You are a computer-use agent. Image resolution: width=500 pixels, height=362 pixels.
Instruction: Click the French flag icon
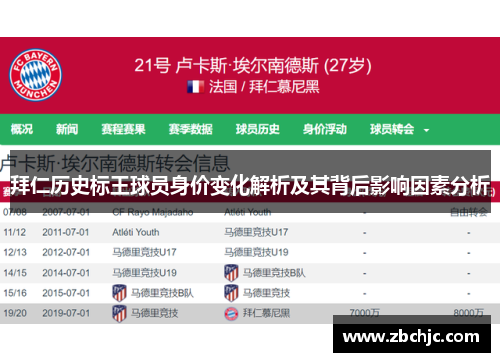coord(196,87)
